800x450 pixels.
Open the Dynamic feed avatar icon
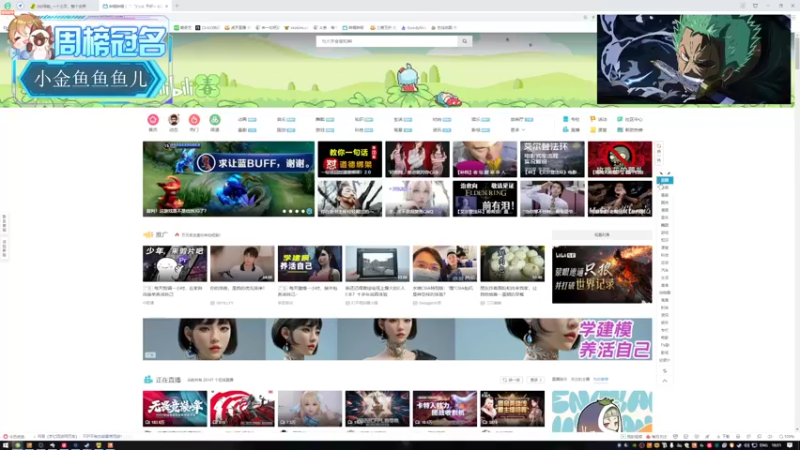click(173, 120)
